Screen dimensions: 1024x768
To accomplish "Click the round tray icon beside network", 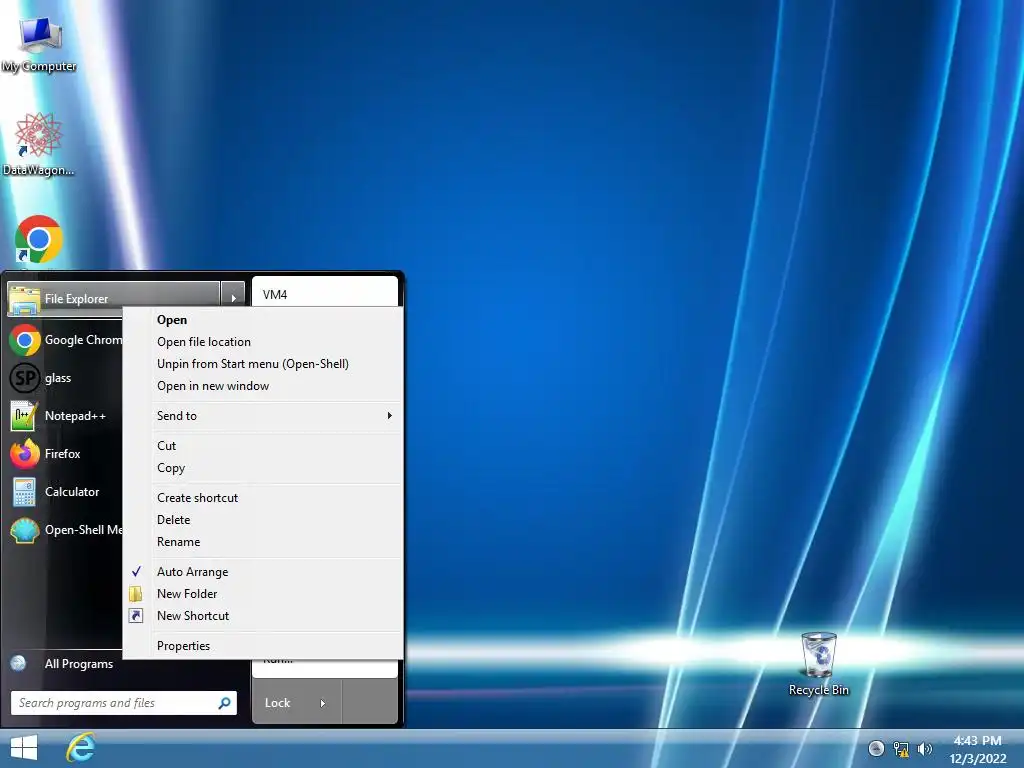I will 876,748.
